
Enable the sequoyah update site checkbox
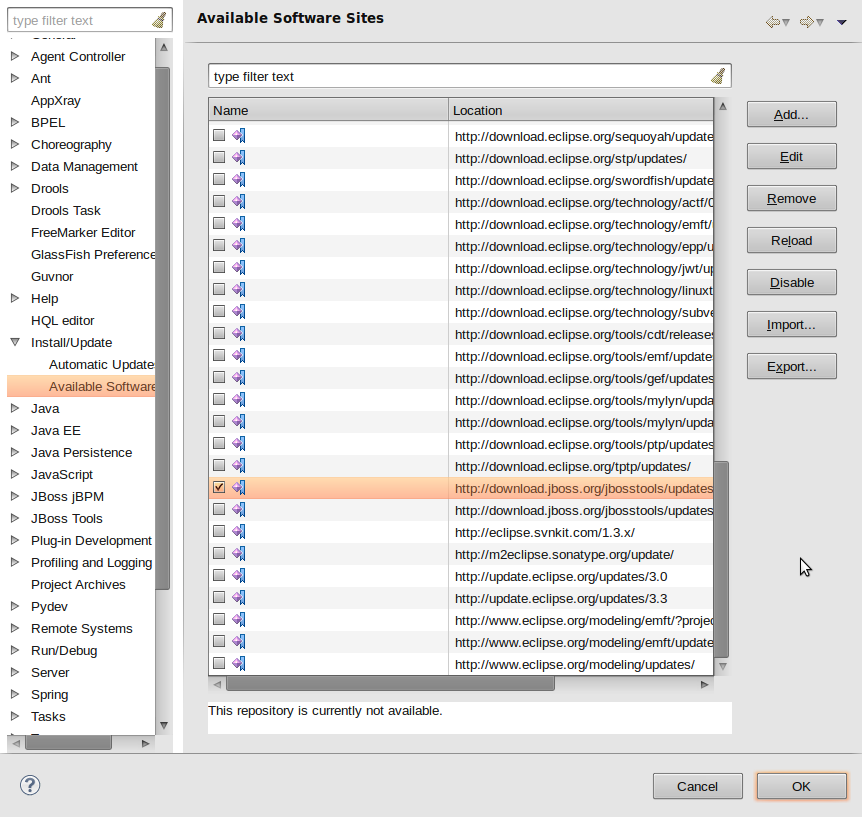point(219,135)
